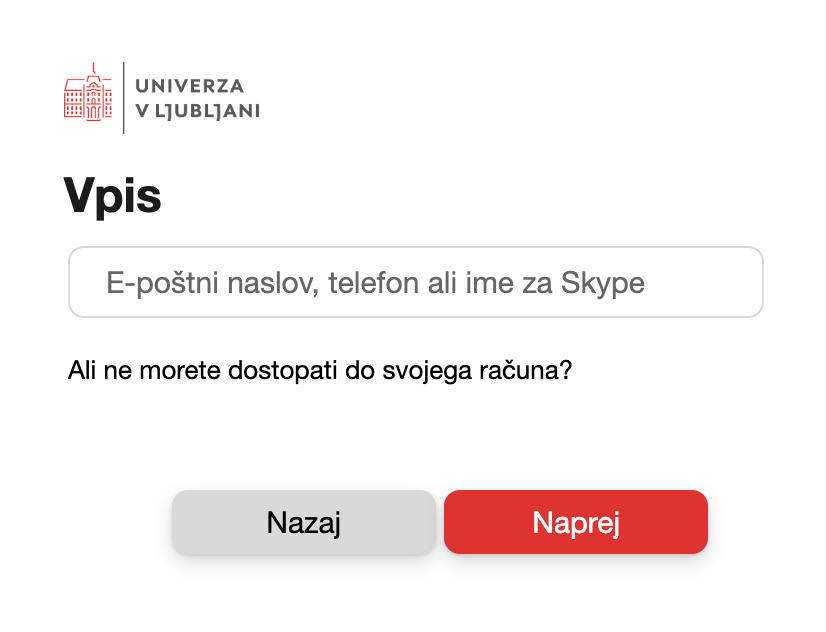826x632 pixels.
Task: Click the word UNIVERZA in the logo
Action: [x=189, y=86]
